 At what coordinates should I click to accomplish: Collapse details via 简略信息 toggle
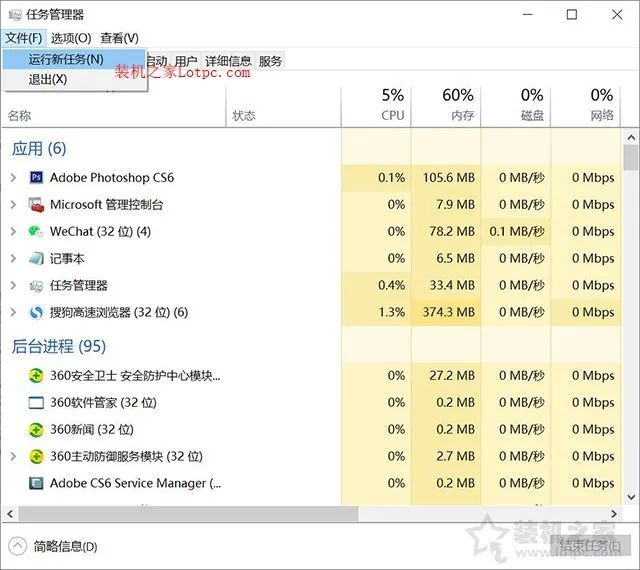tap(55, 547)
